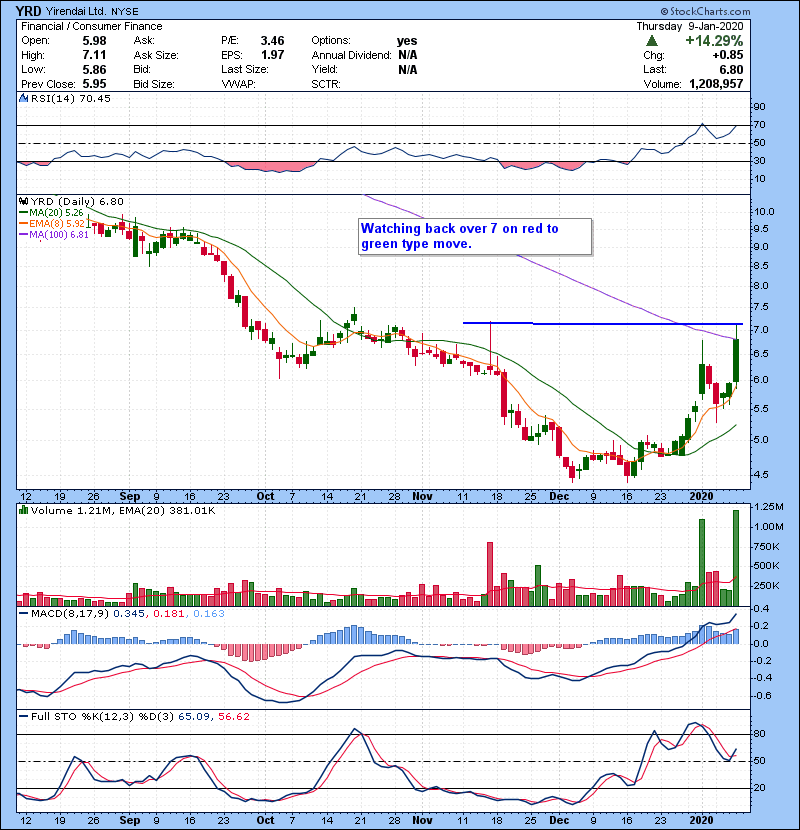Image resolution: width=800 pixels, height=830 pixels.
Task: Select the High price value 7.11
Action: click(x=94, y=55)
